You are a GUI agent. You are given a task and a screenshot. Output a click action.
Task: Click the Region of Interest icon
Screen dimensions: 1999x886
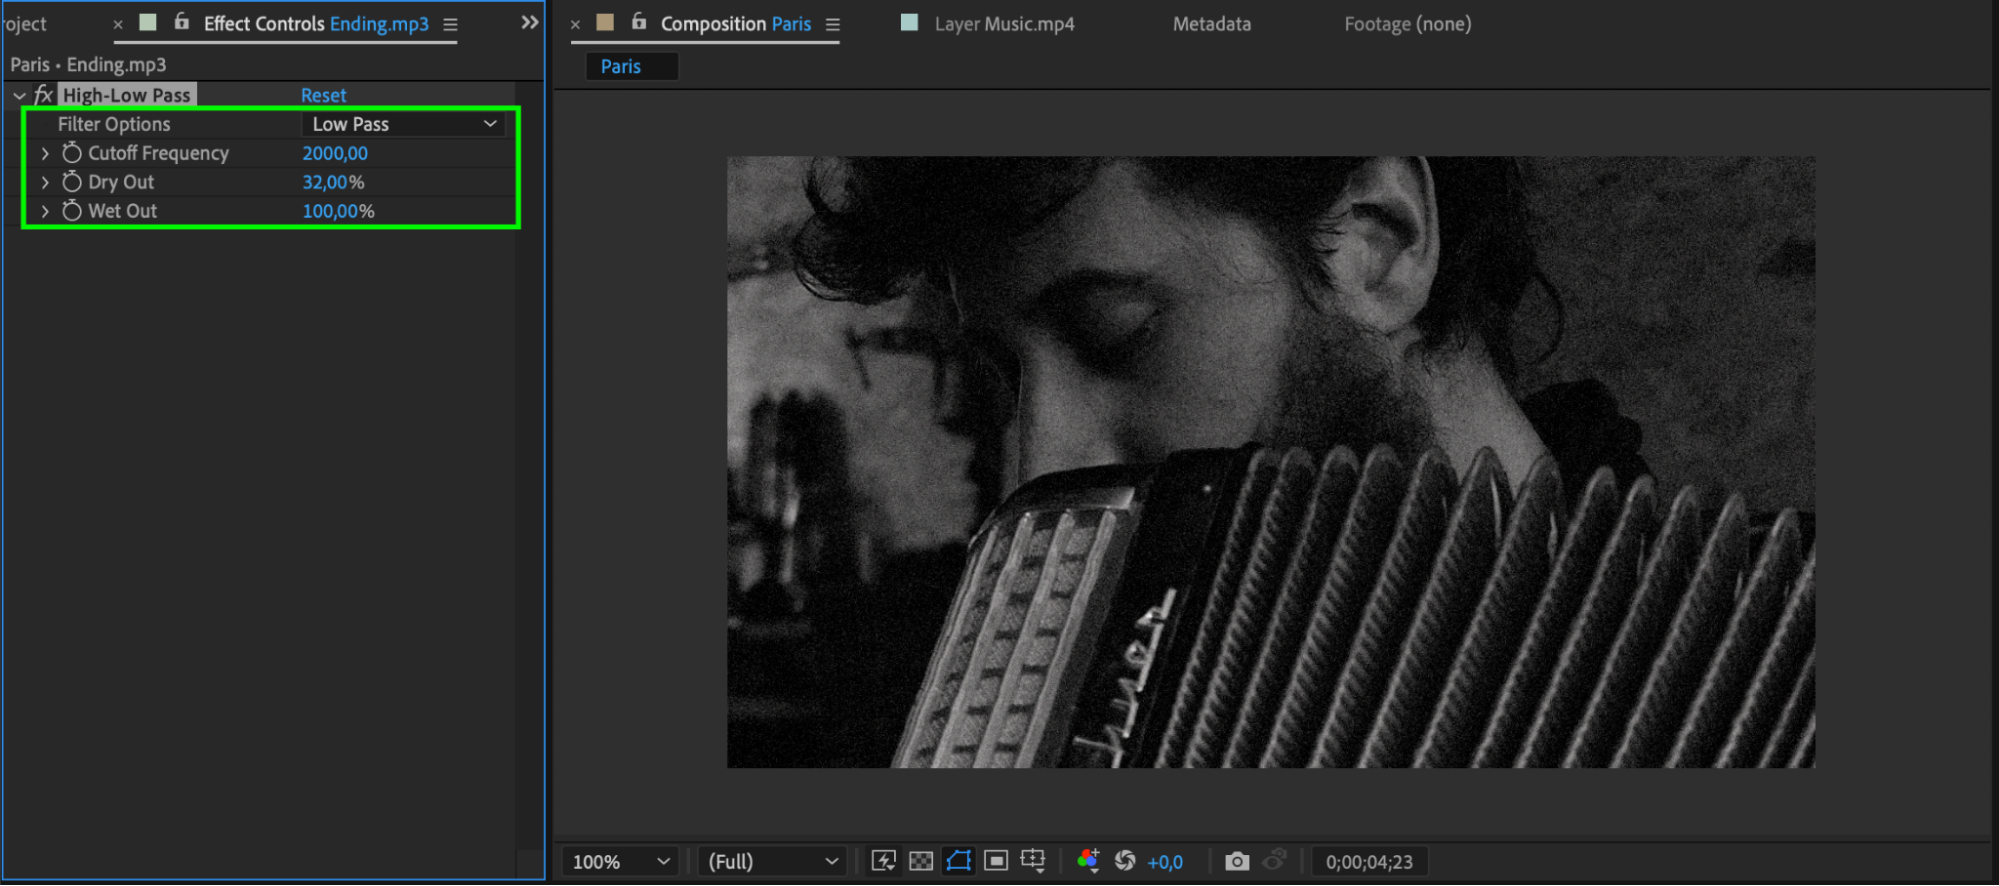996,861
